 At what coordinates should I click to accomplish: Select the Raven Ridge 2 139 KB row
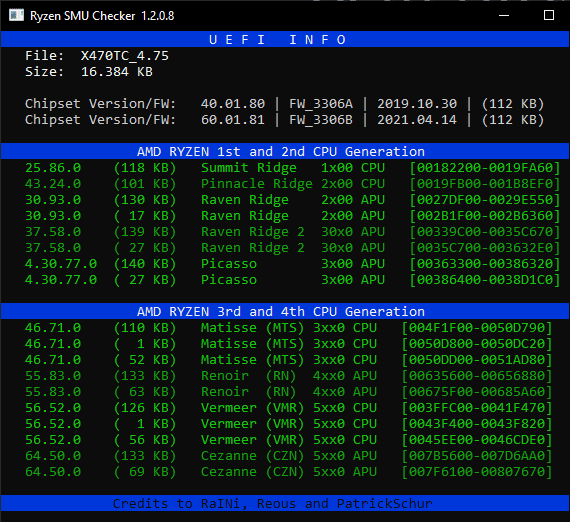[x=292, y=232]
